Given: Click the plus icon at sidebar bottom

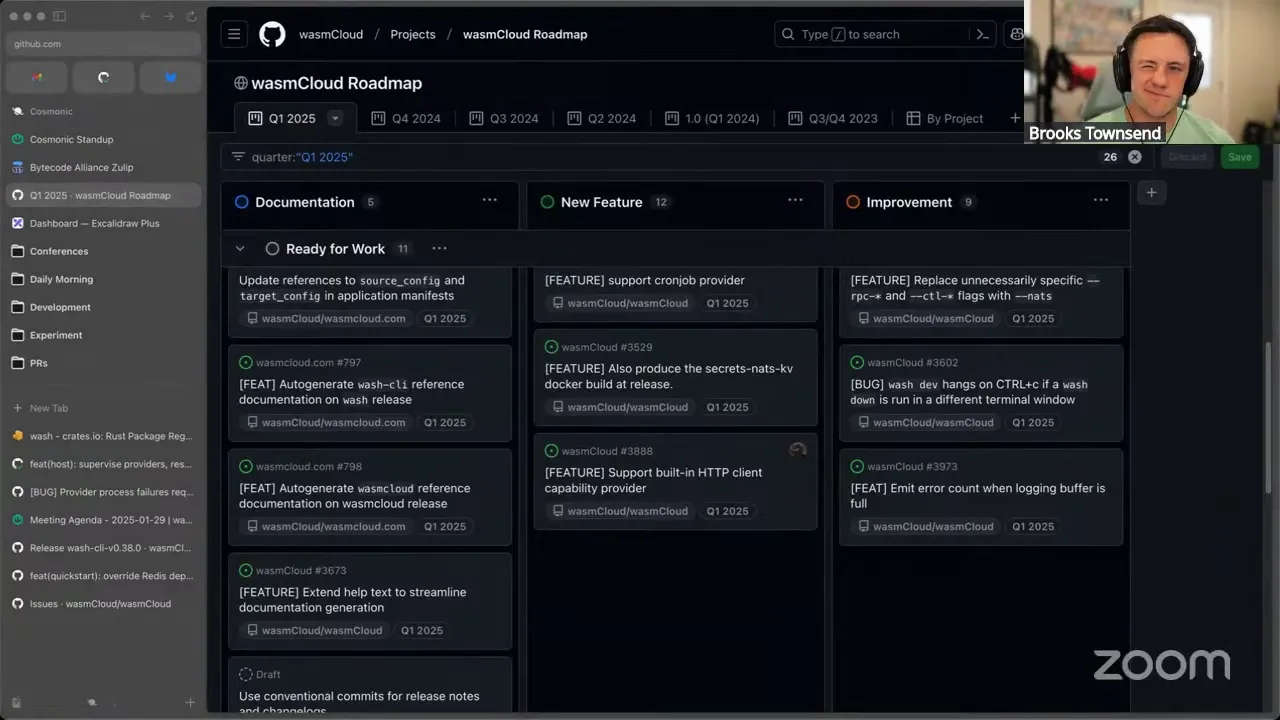Looking at the screenshot, I should [x=190, y=702].
